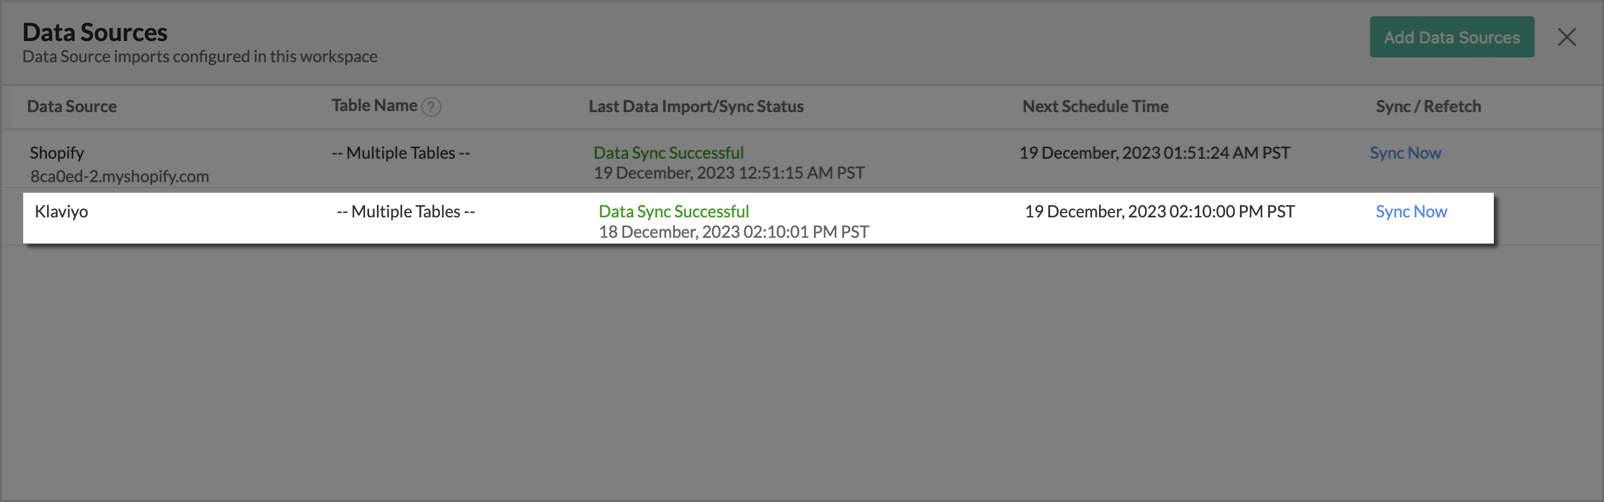1604x502 pixels.
Task: Click Shopify next schedule time 01:51:24 AM
Action: pos(1154,153)
